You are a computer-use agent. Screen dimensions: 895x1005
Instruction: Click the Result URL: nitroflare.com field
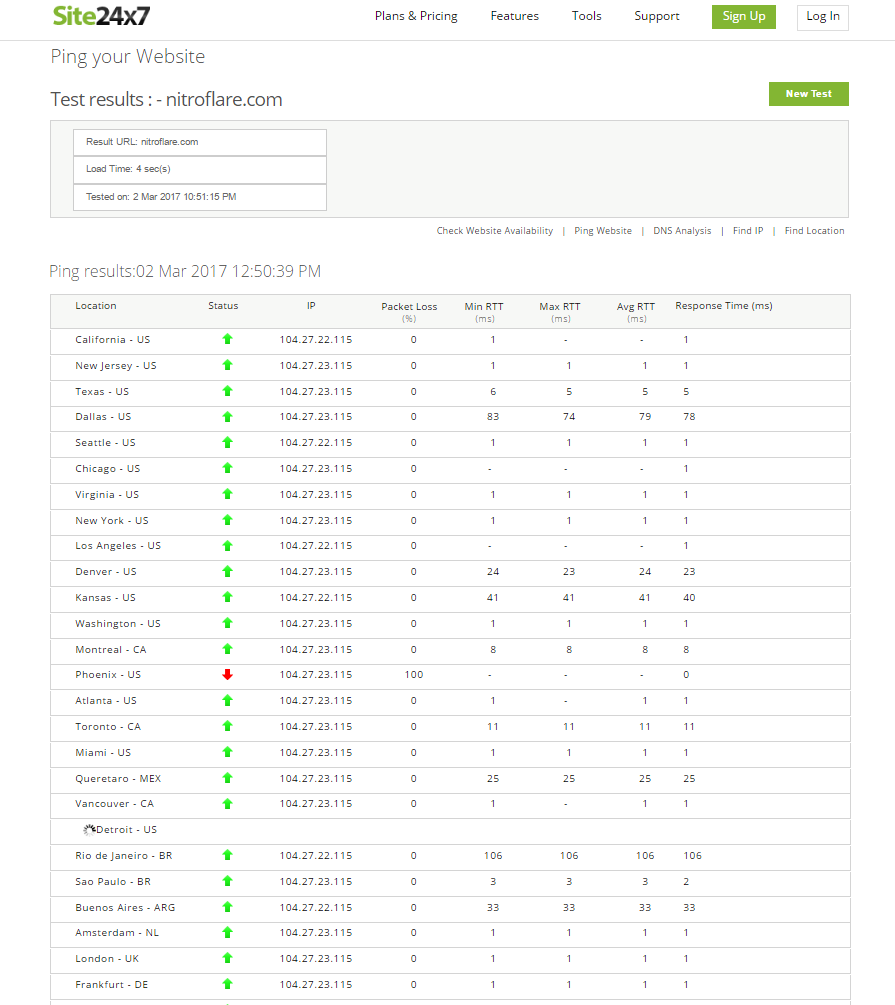pos(200,142)
